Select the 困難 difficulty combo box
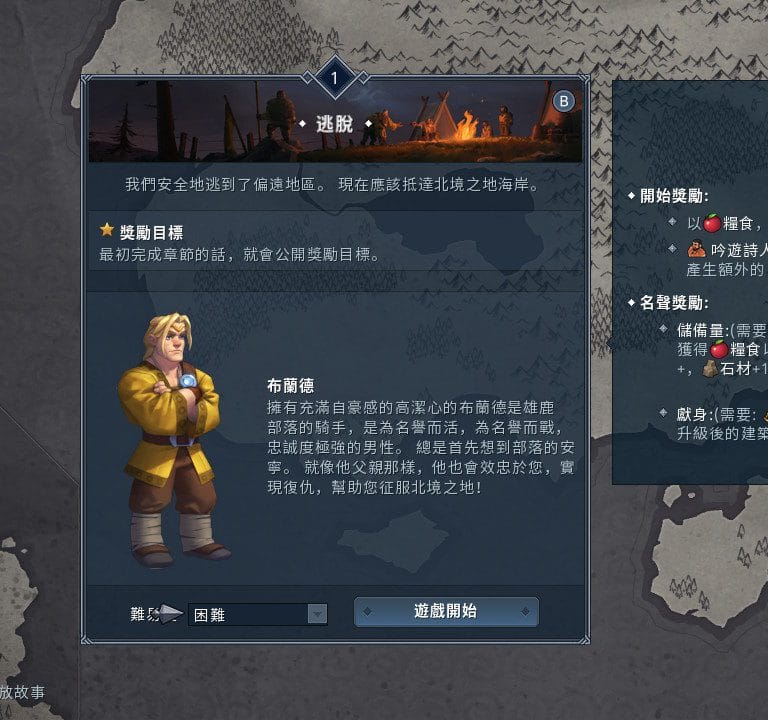Viewport: 768px width, 720px height. coord(258,614)
